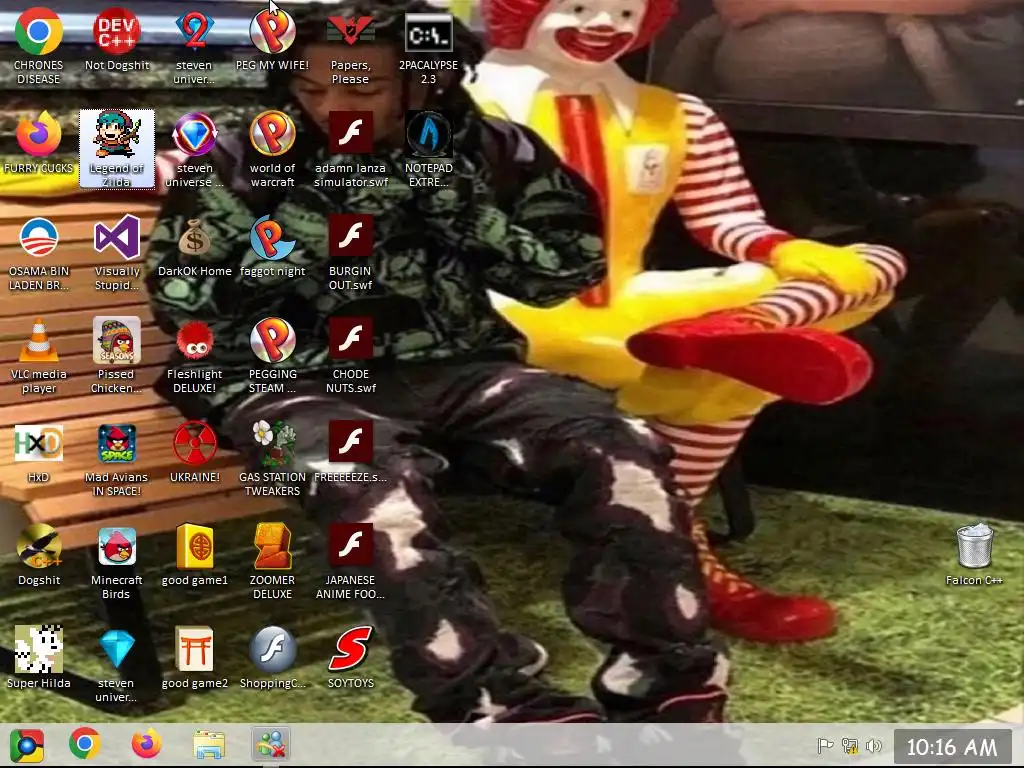
Task: Open the Minecraft Birds desktop icon
Action: point(117,547)
